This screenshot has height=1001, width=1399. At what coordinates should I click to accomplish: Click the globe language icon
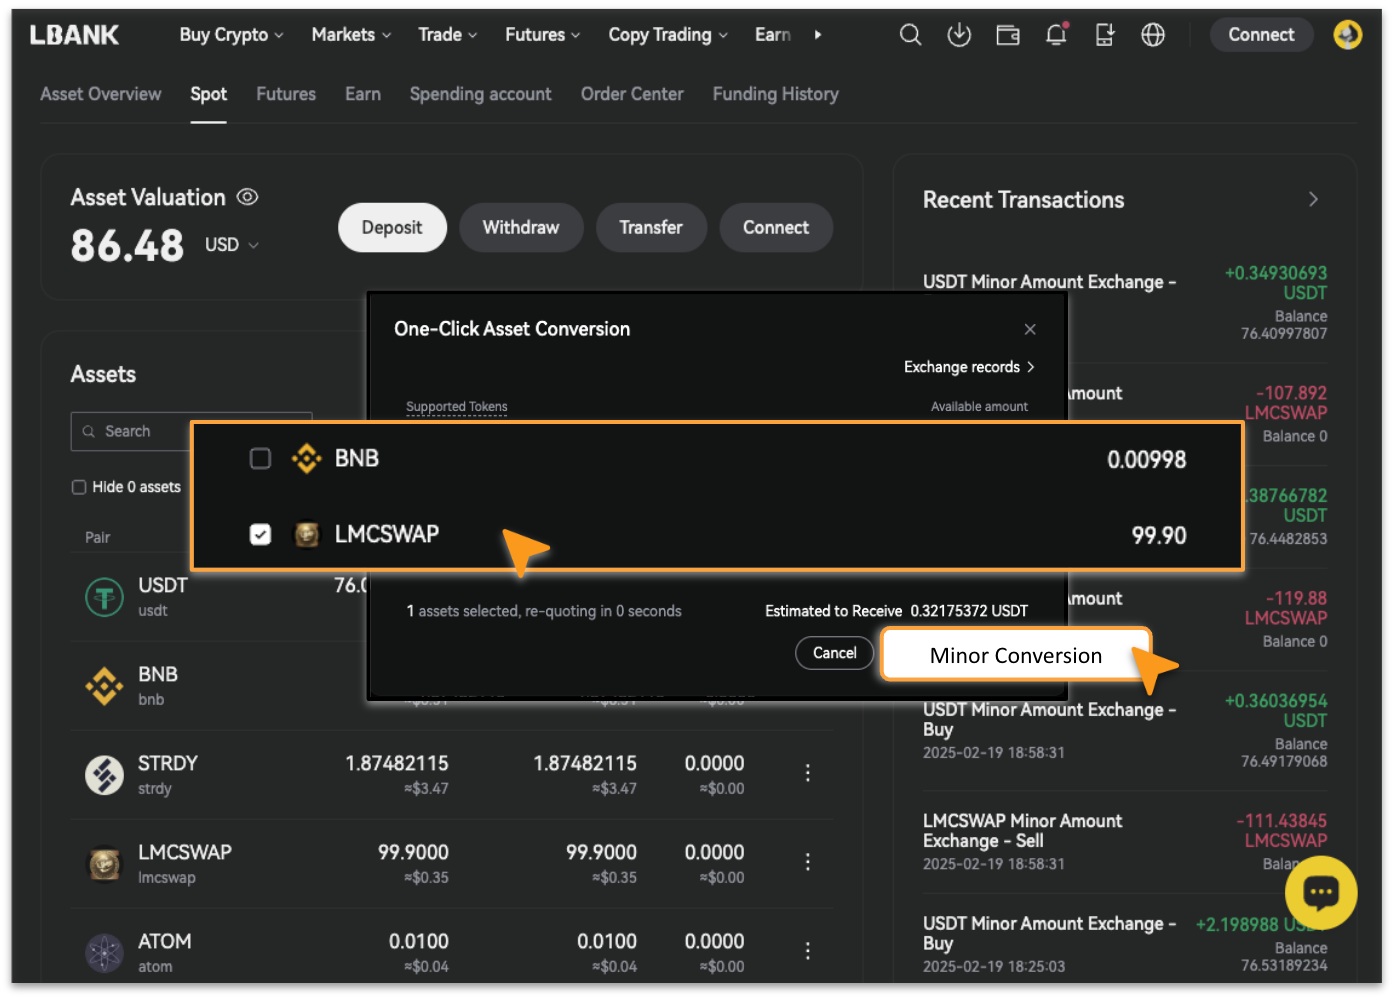click(1153, 35)
